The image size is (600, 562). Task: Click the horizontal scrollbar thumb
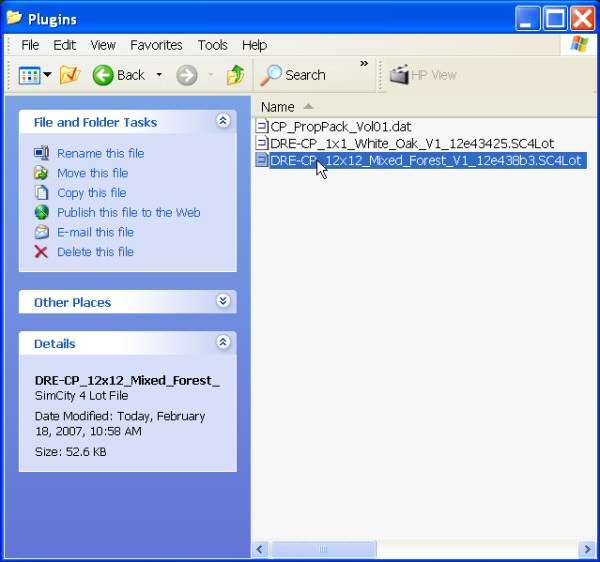click(323, 549)
